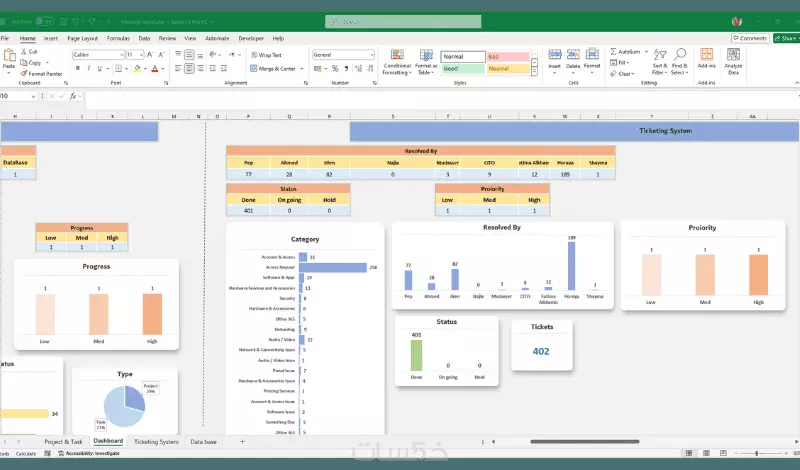Apply bold formatting
Screen dimensions: 800x470
(78, 68)
